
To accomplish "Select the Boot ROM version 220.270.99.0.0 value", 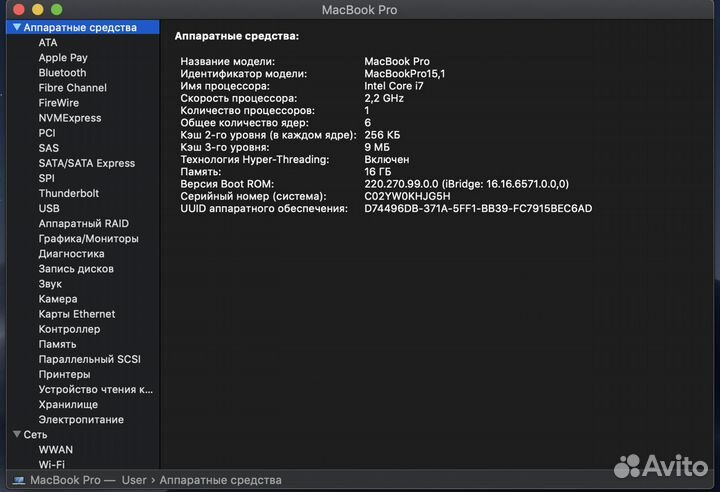I will [x=467, y=184].
